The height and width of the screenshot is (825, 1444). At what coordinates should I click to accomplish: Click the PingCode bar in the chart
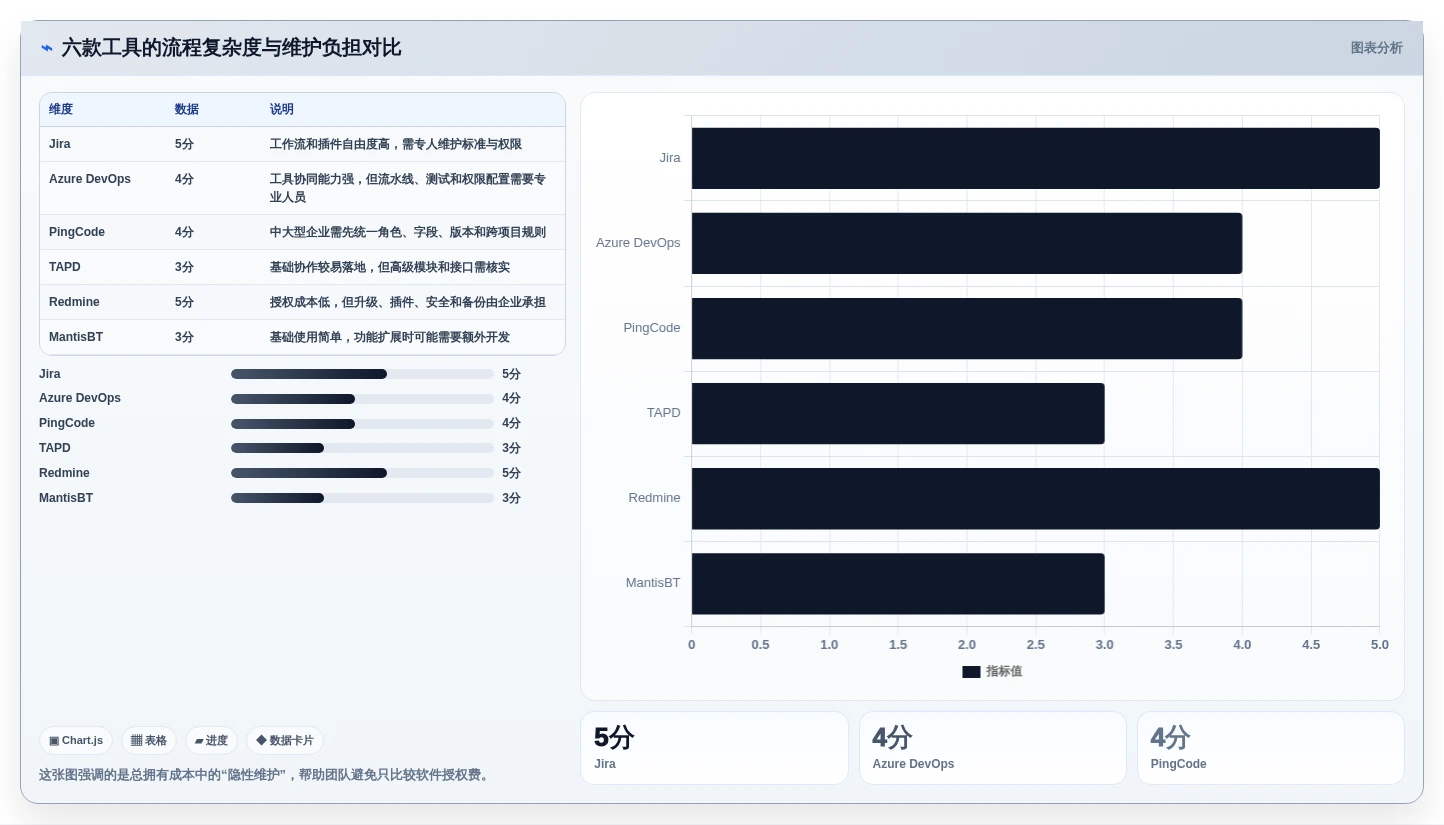pyautogui.click(x=967, y=328)
